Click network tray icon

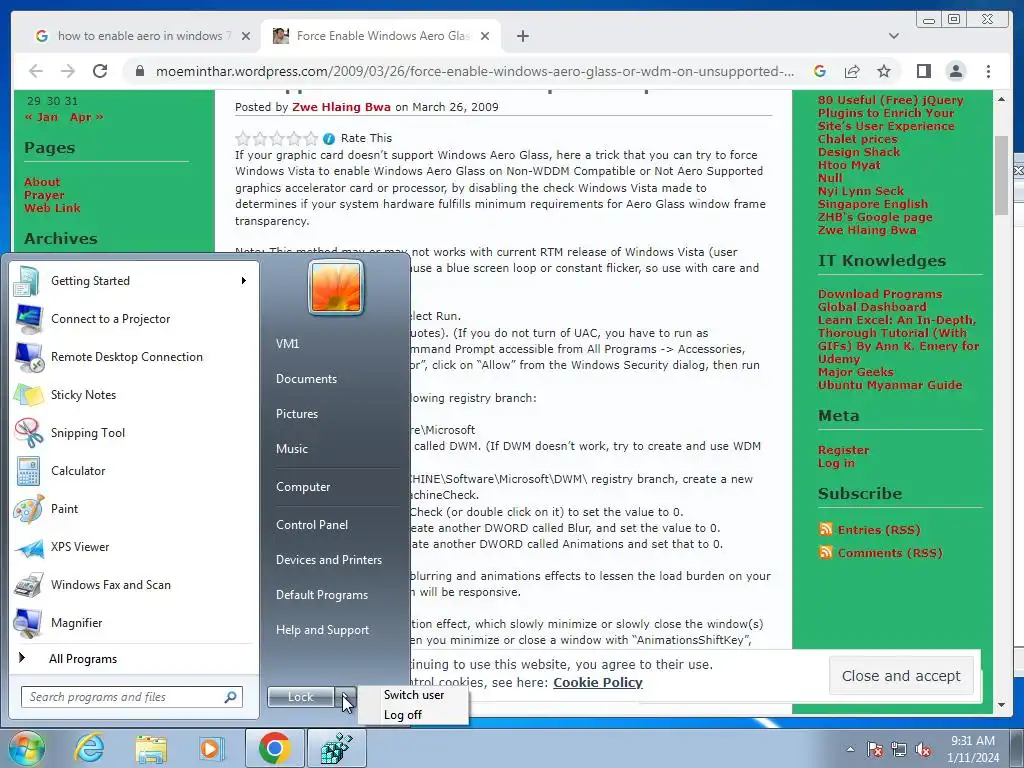tap(899, 749)
